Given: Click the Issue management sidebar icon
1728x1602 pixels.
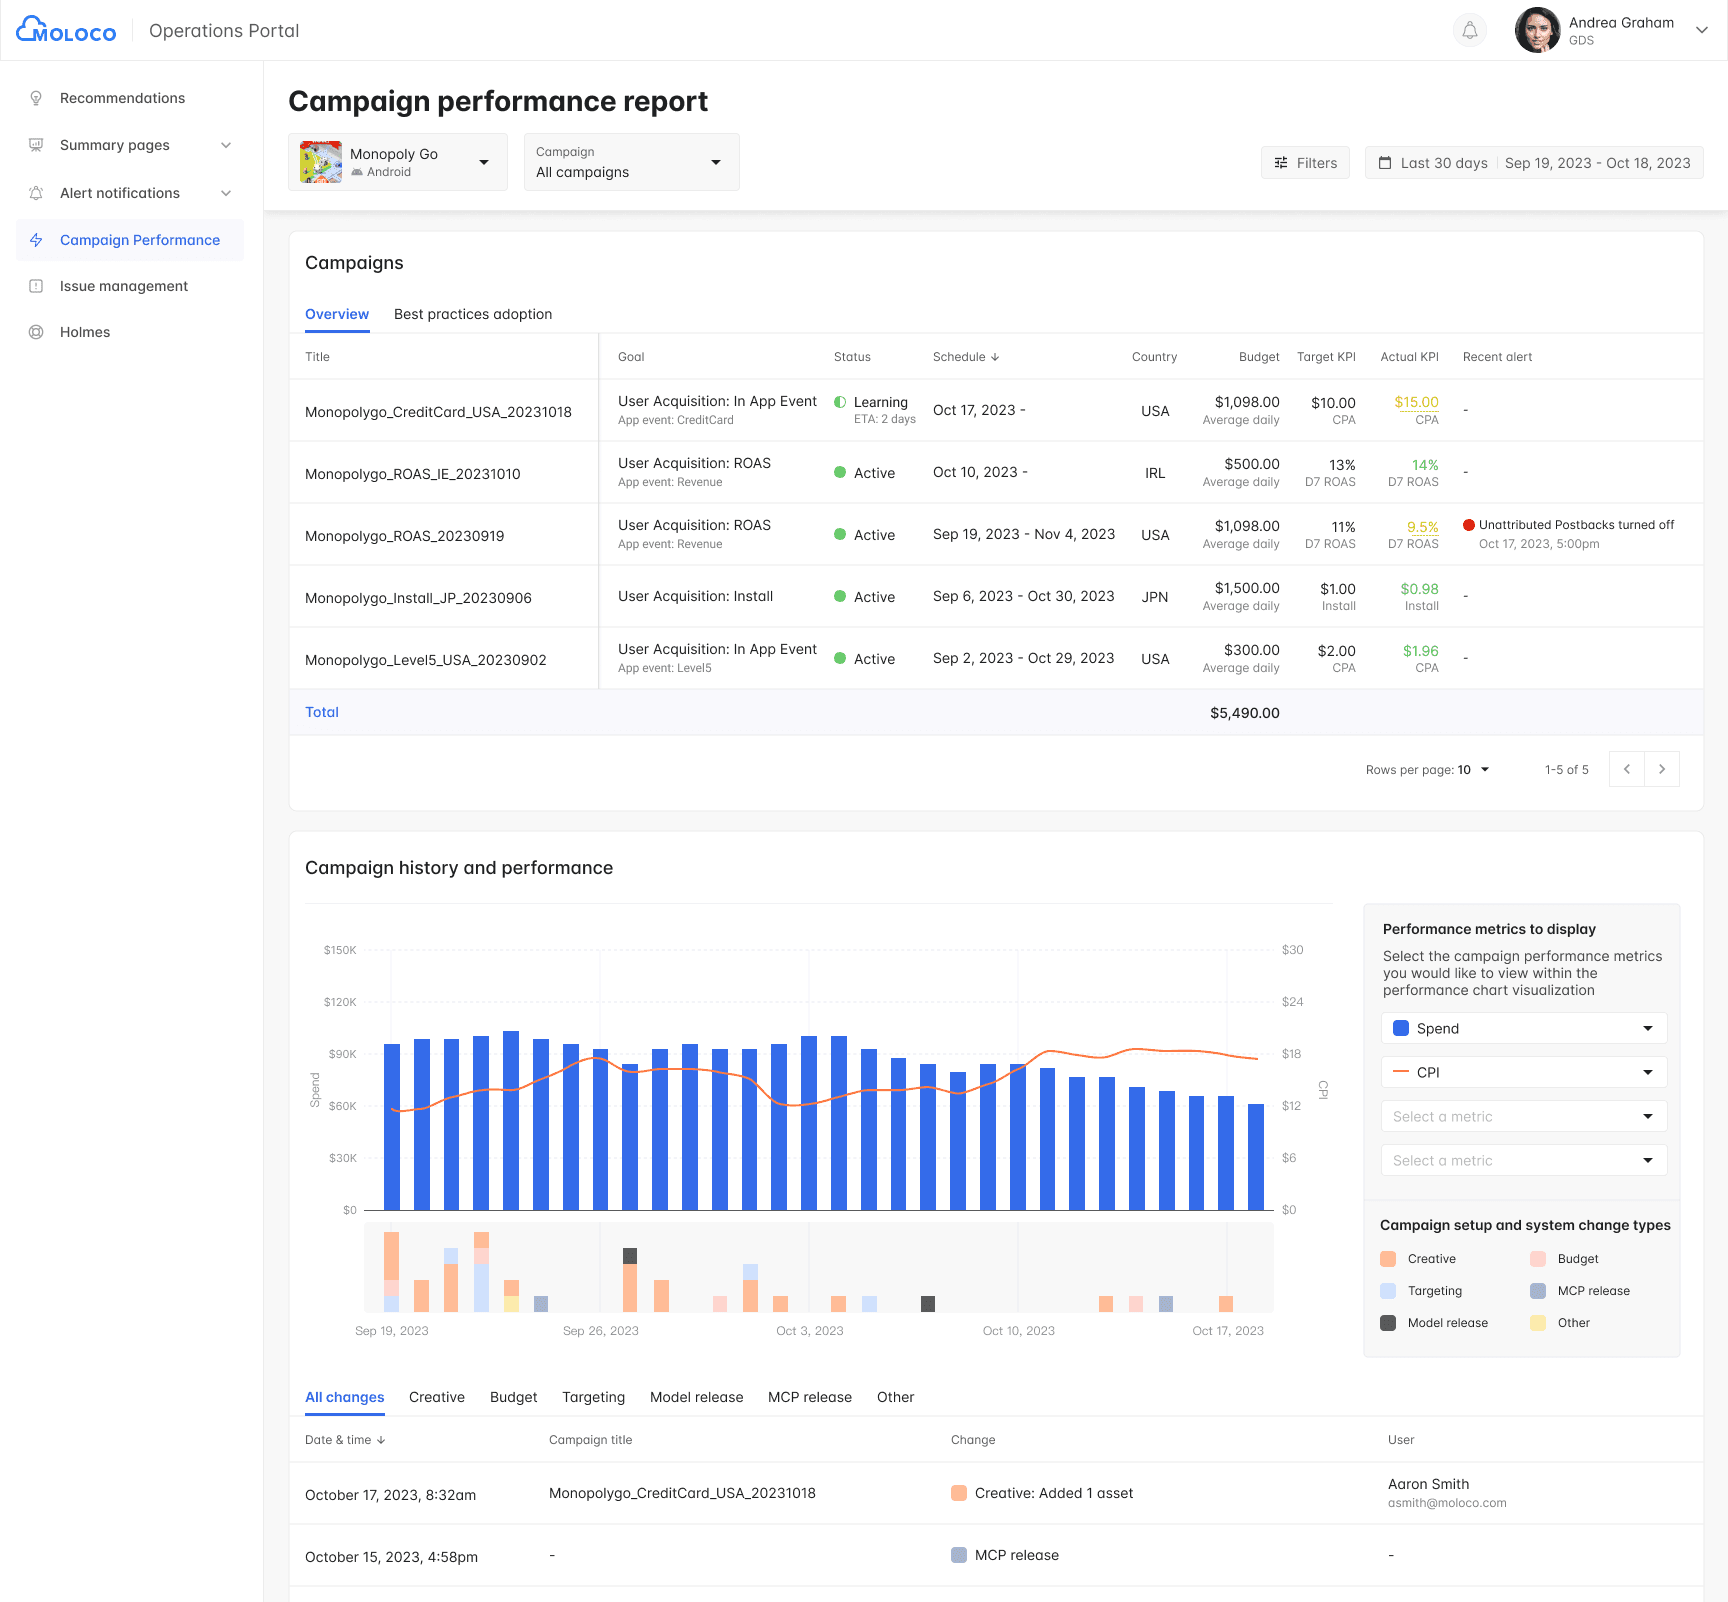Looking at the screenshot, I should coord(36,286).
